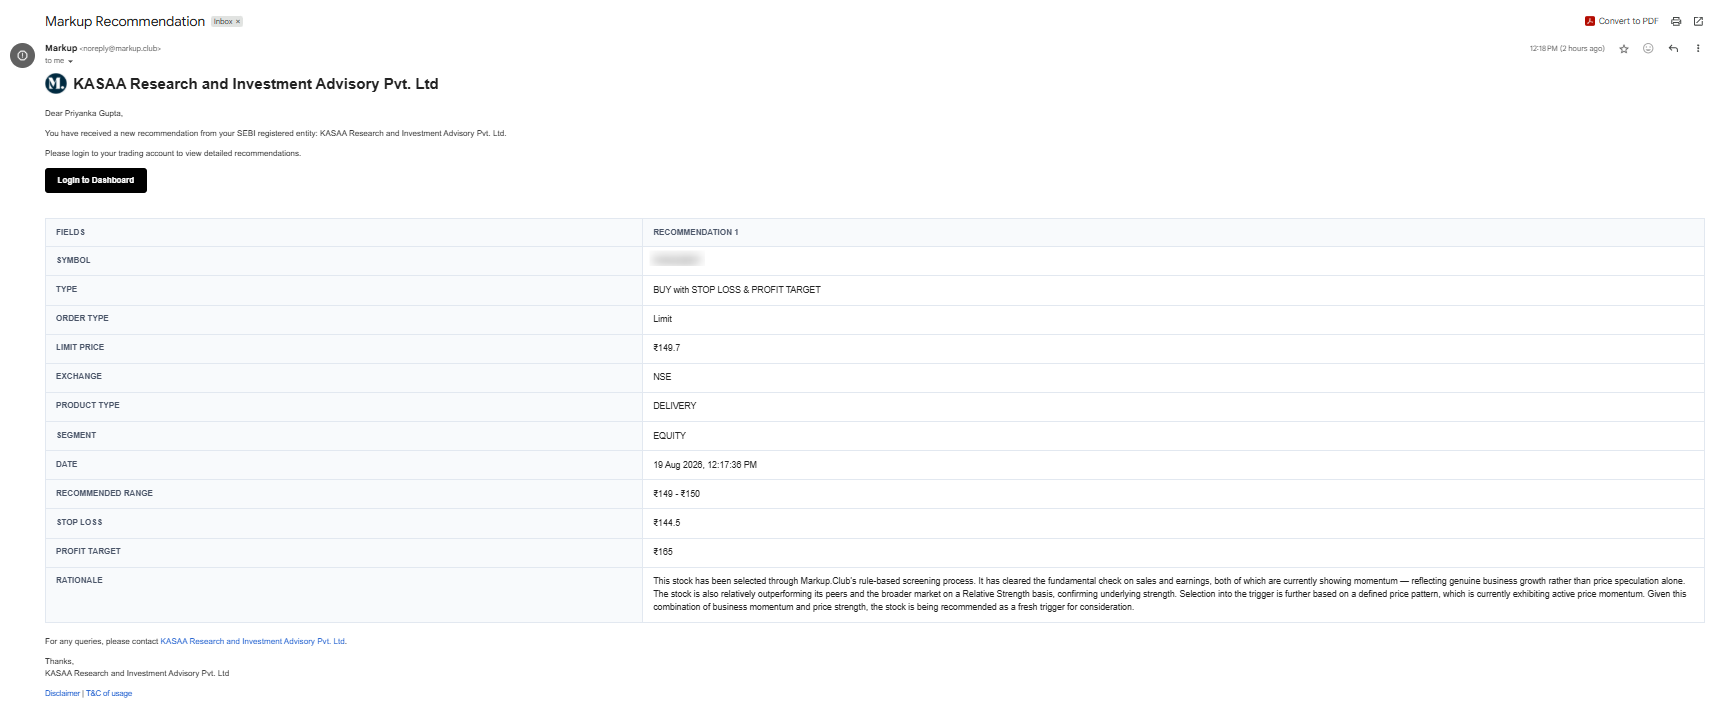This screenshot has height=715, width=1714.
Task: Open the three-dot more options menu
Action: pos(1698,48)
